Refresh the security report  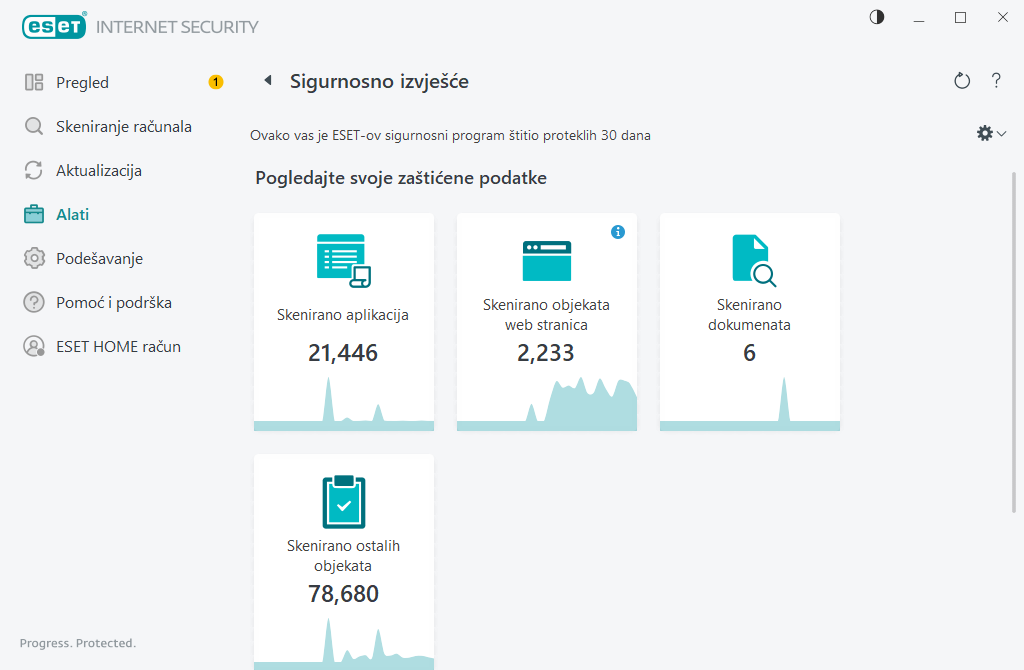pos(962,81)
